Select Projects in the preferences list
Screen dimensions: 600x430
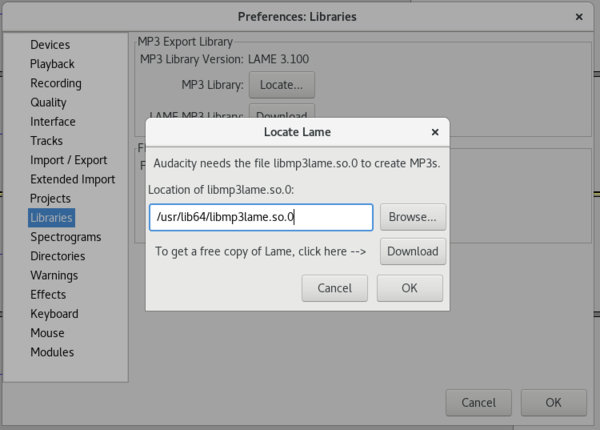(x=50, y=198)
